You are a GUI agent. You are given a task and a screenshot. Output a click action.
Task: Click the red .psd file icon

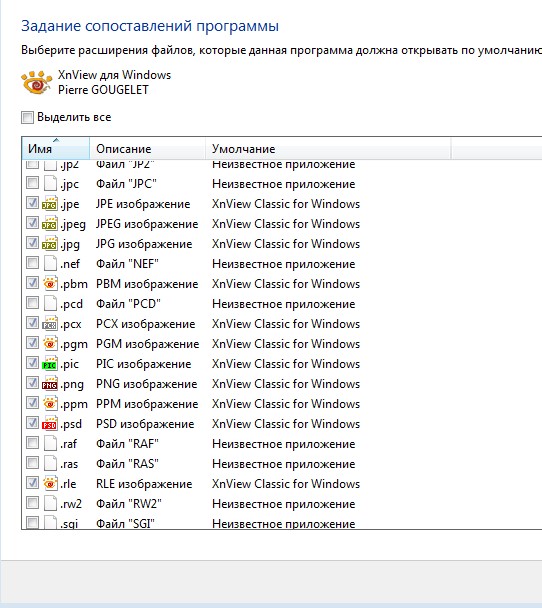click(50, 424)
